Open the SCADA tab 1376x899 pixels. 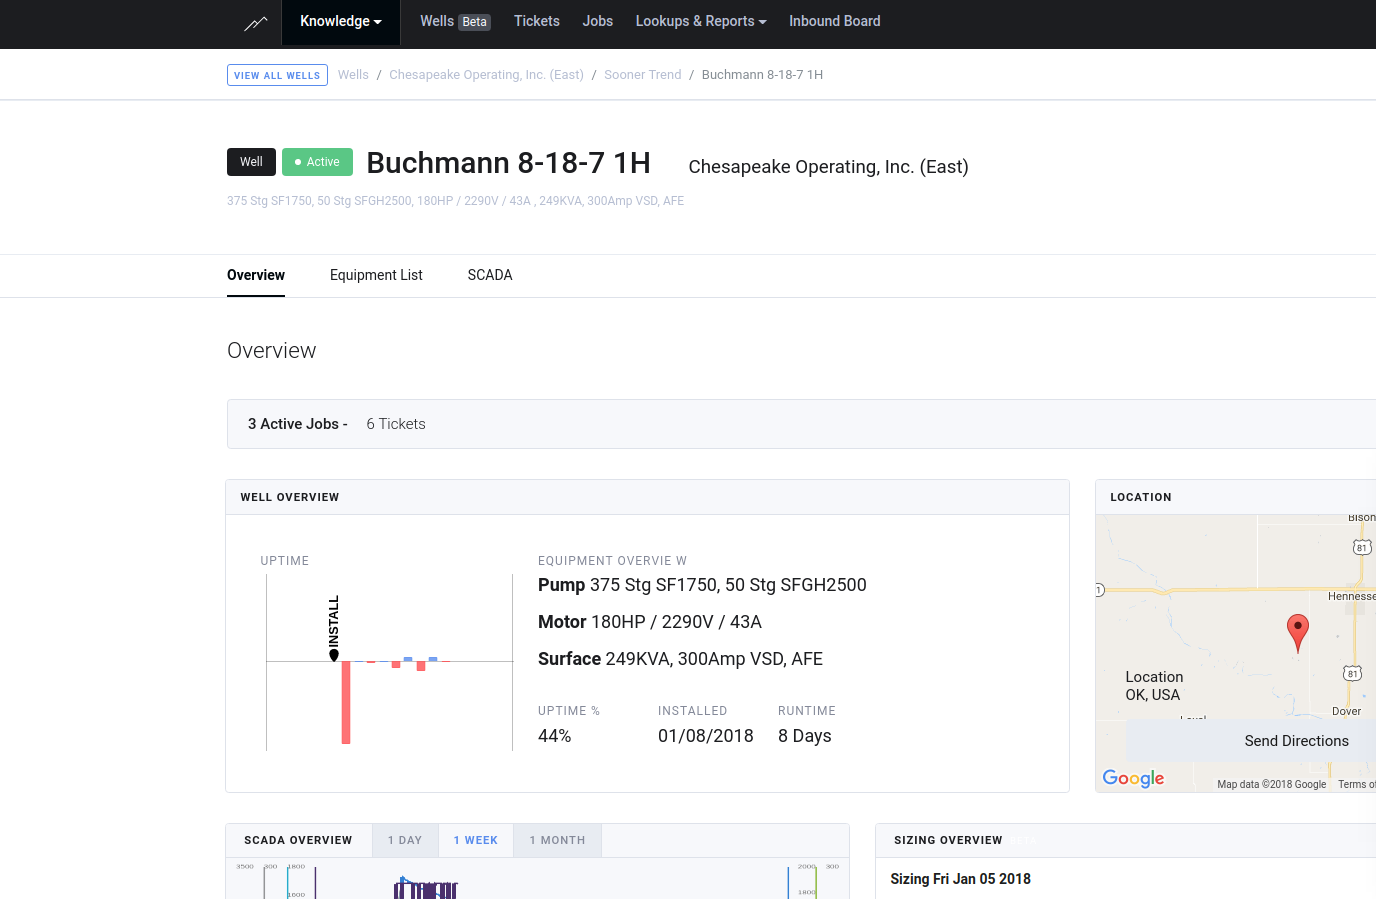click(489, 275)
